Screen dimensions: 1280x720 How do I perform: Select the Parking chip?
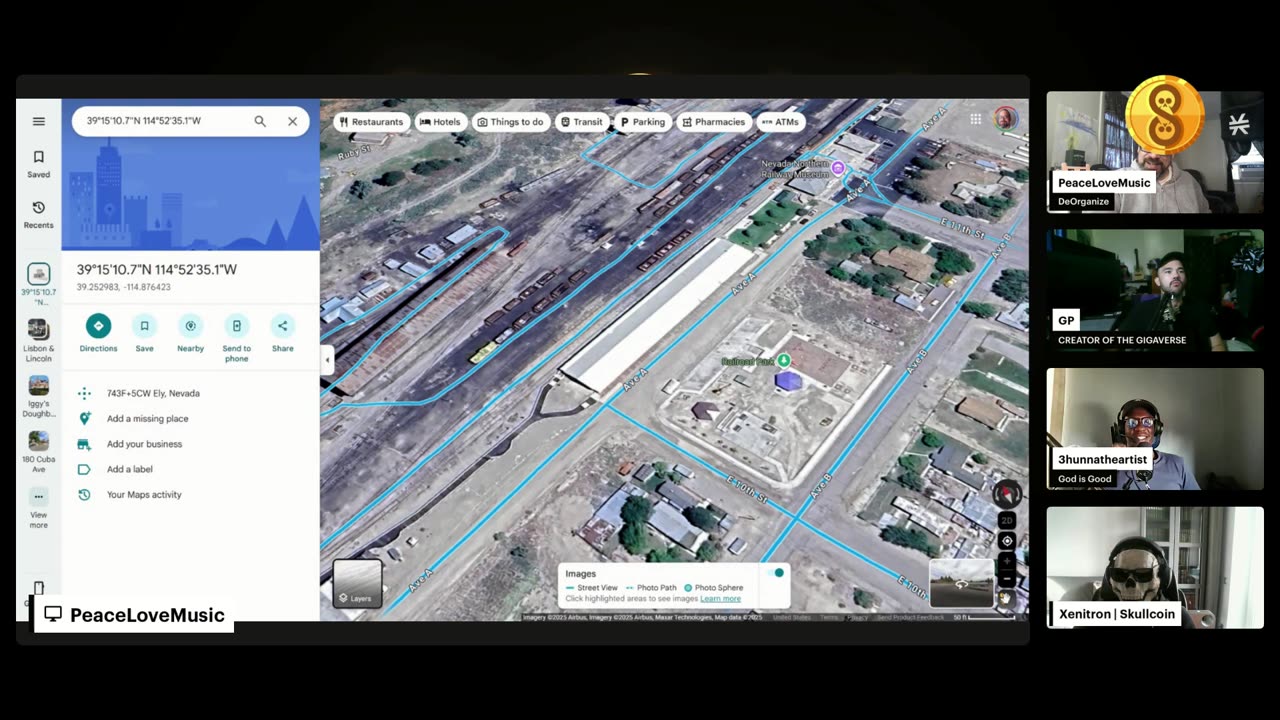[642, 122]
